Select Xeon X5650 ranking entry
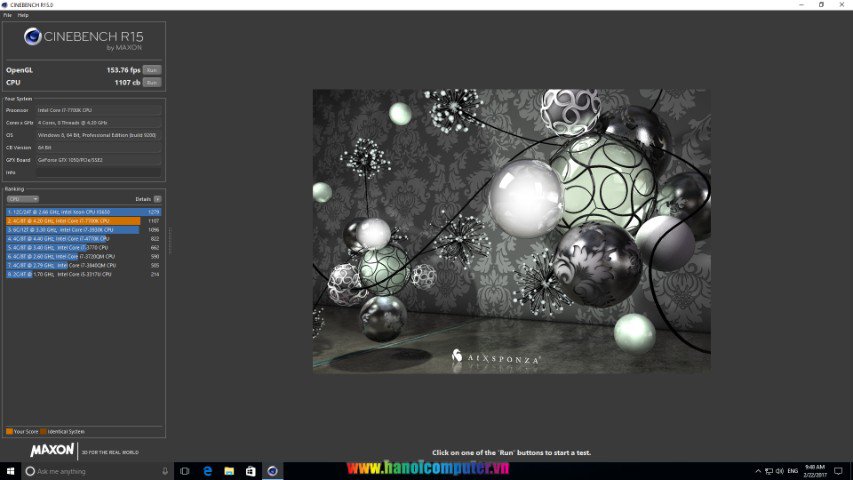 pos(83,212)
